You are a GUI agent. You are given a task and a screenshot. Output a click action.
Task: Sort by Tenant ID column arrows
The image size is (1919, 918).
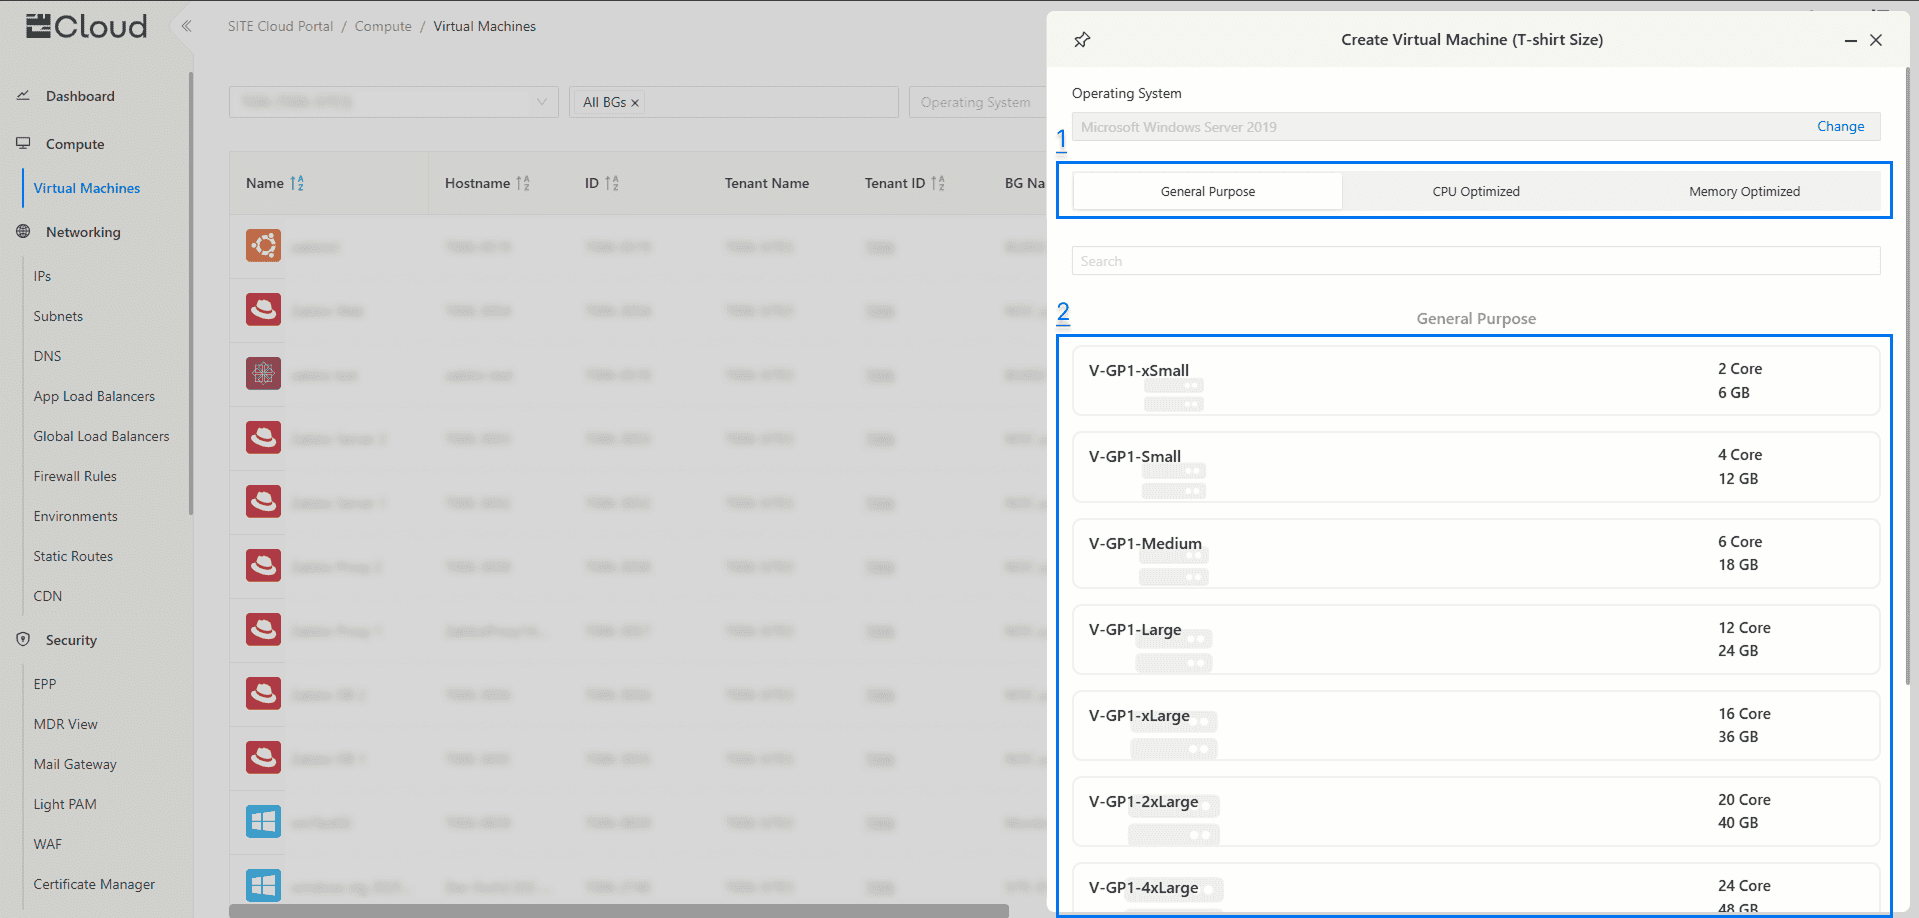click(937, 183)
